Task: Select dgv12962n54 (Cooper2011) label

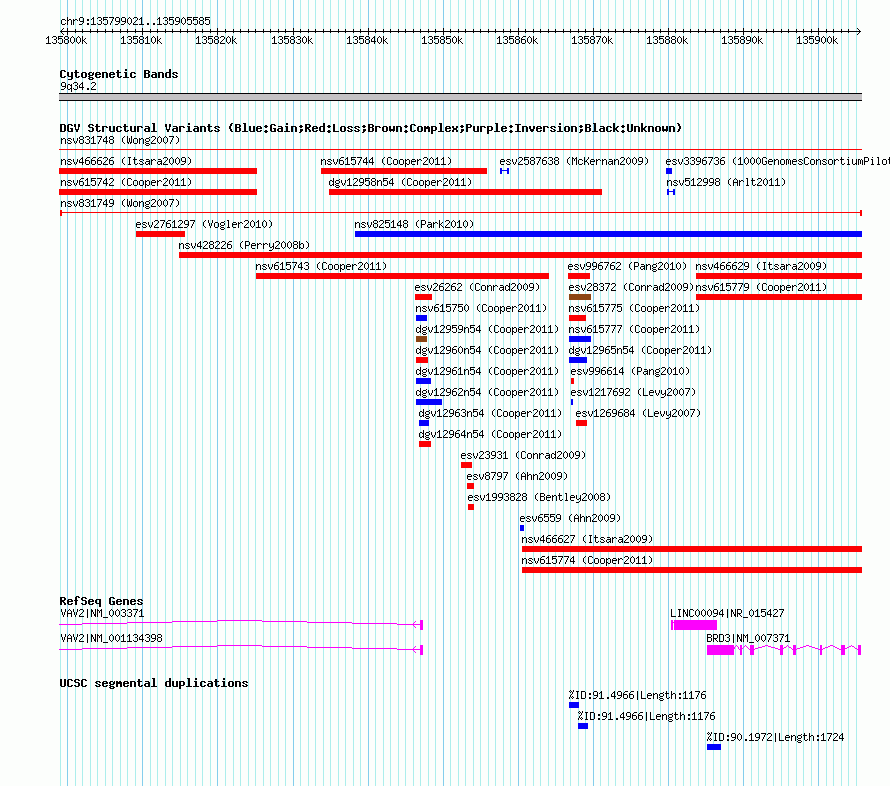Action: pyautogui.click(x=487, y=392)
